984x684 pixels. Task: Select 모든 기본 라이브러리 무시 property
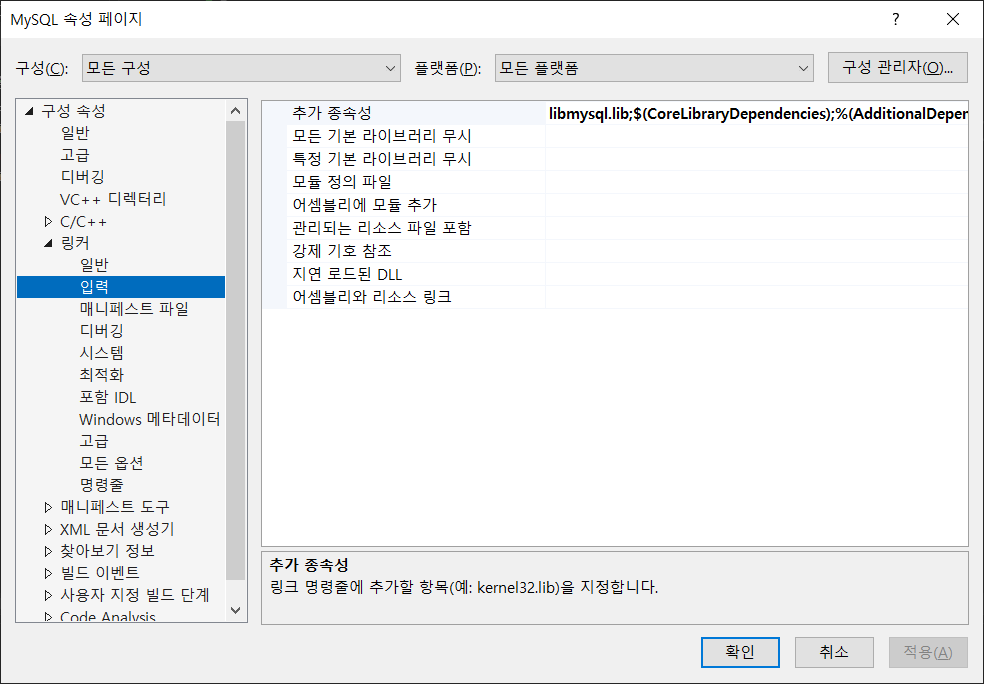(x=615, y=136)
